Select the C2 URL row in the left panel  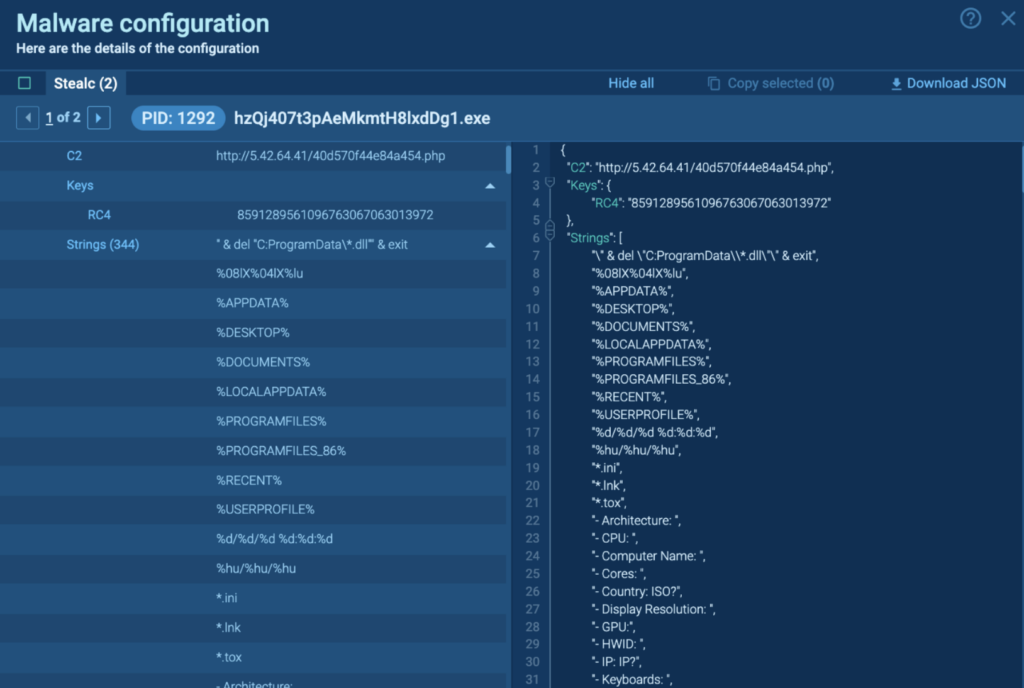pyautogui.click(x=330, y=156)
